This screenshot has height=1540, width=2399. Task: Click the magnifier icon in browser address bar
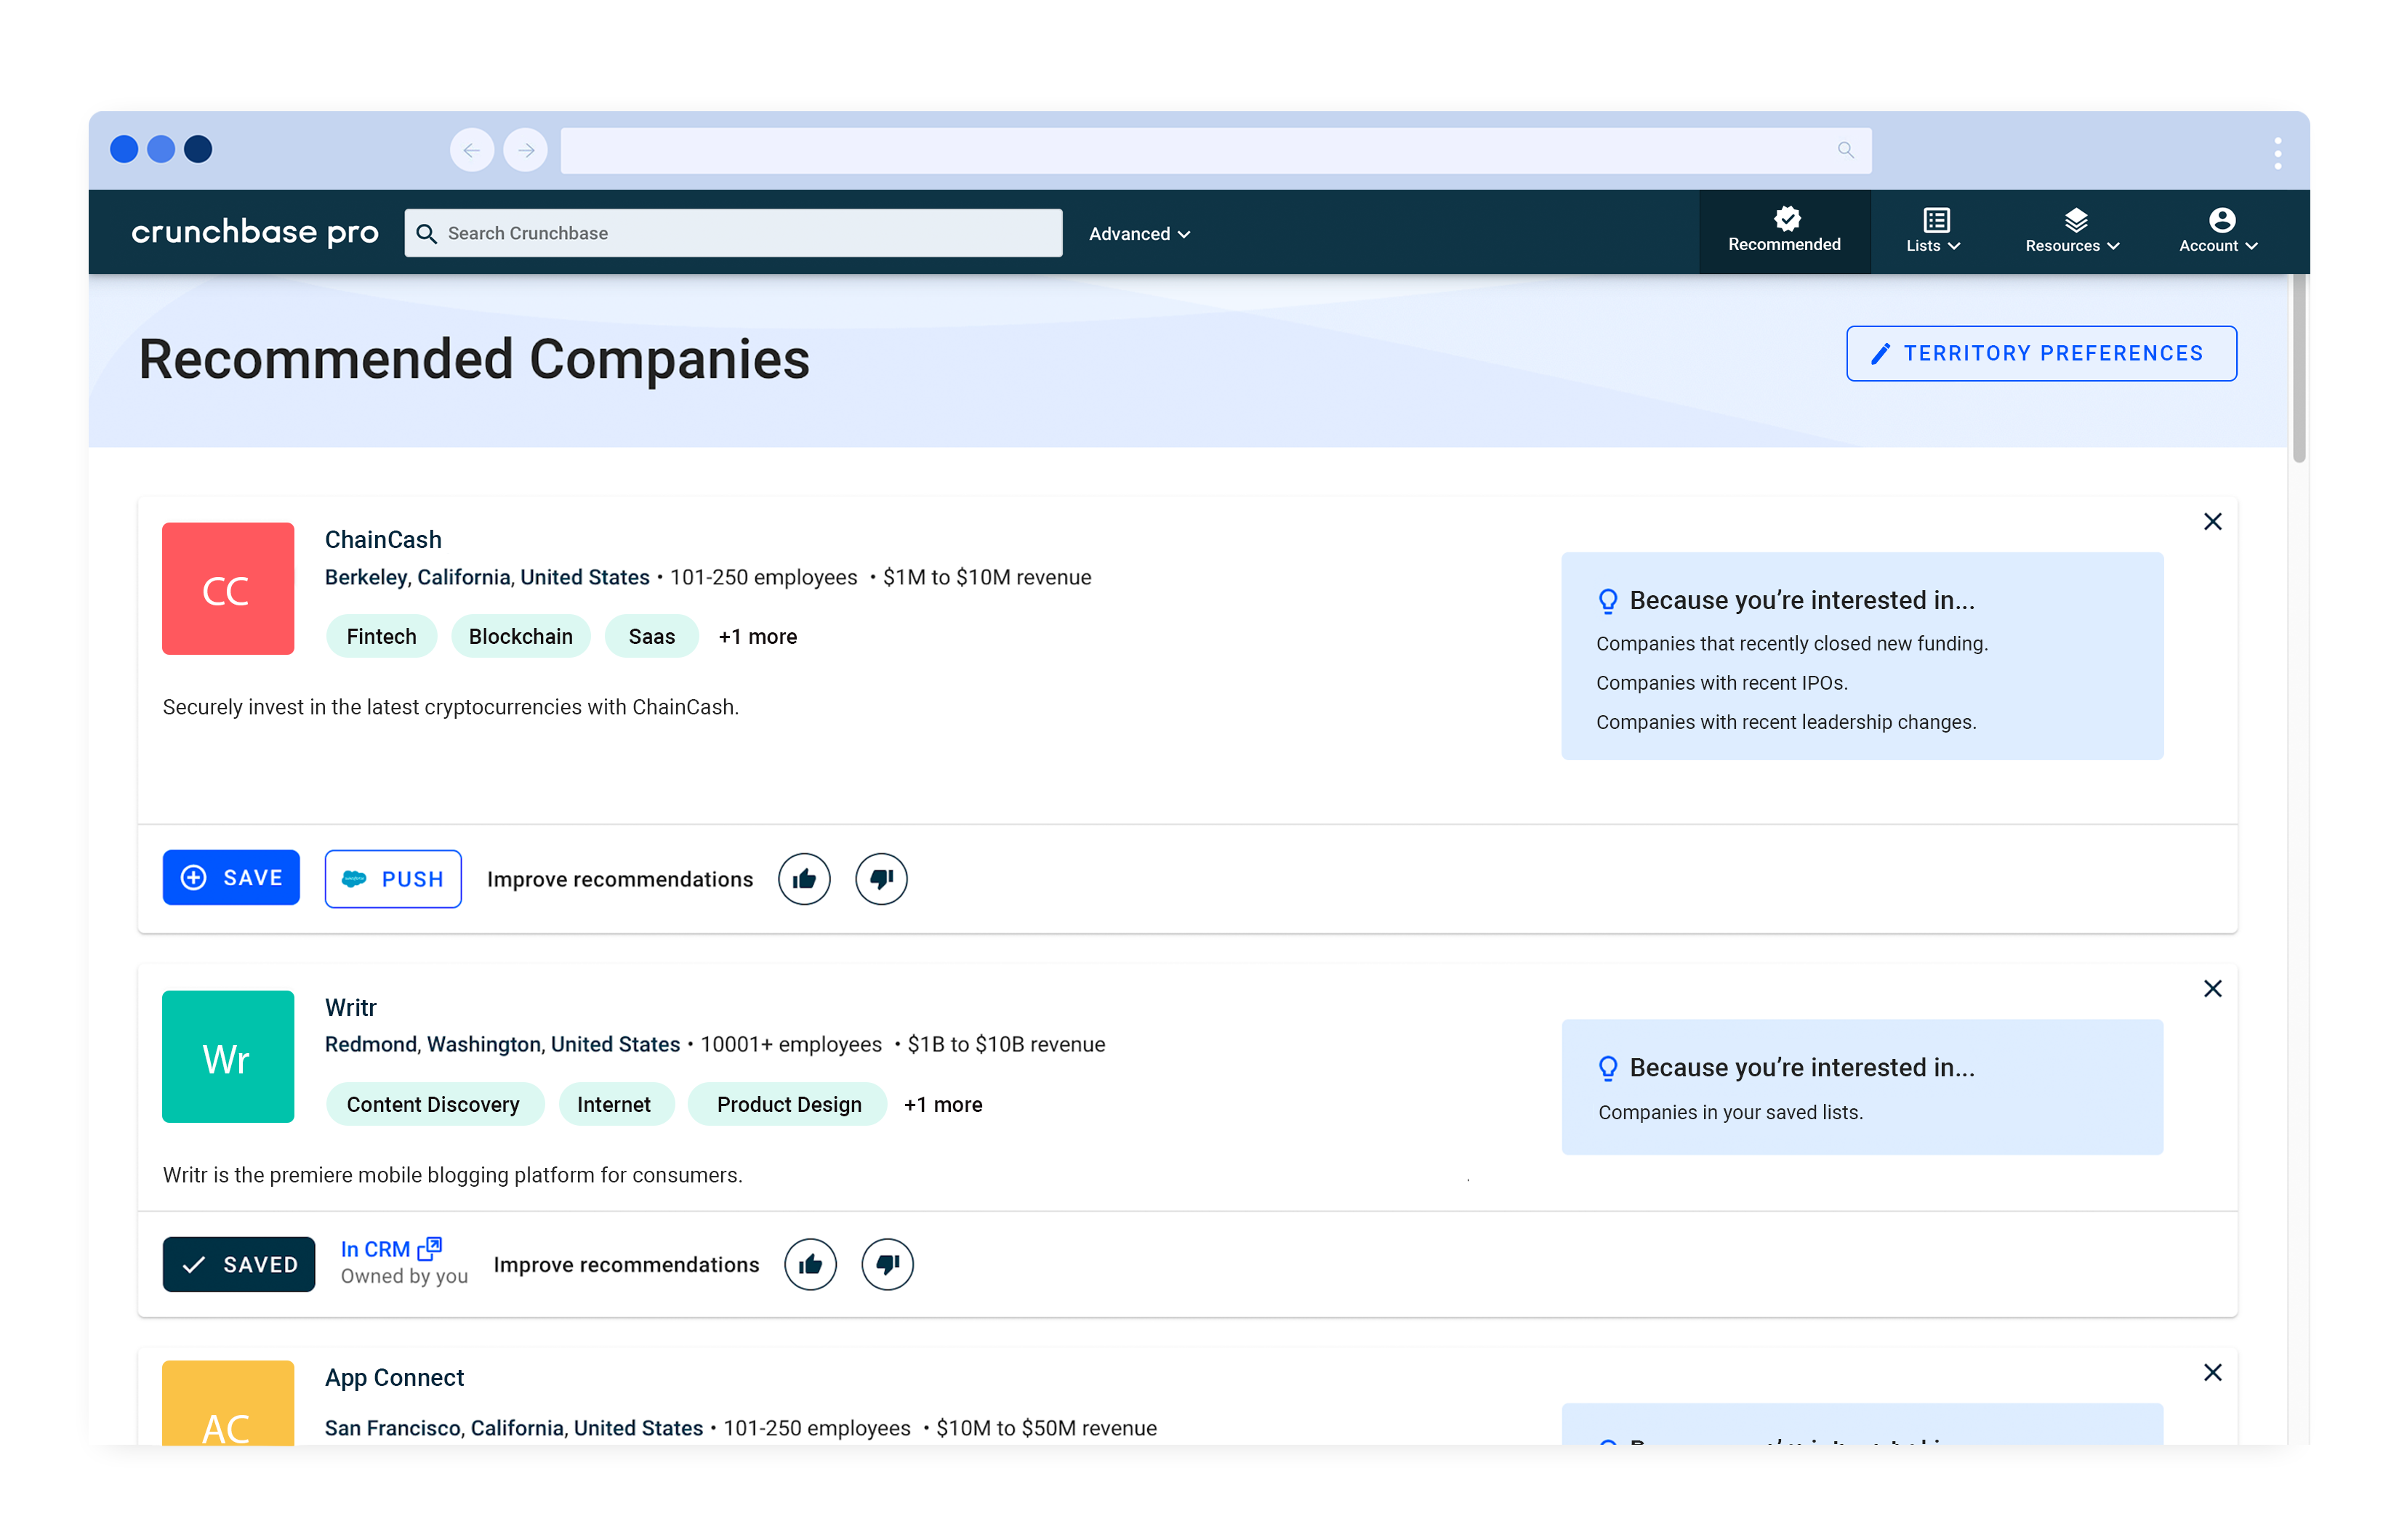pyautogui.click(x=1845, y=150)
